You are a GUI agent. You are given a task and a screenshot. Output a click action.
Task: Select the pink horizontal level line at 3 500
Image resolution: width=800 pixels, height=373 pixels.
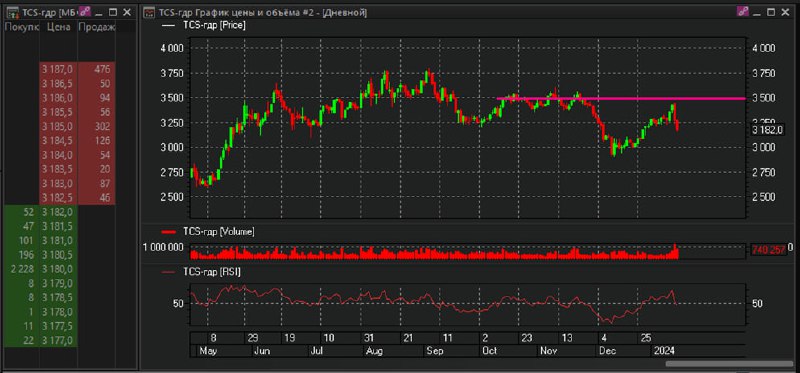click(621, 98)
